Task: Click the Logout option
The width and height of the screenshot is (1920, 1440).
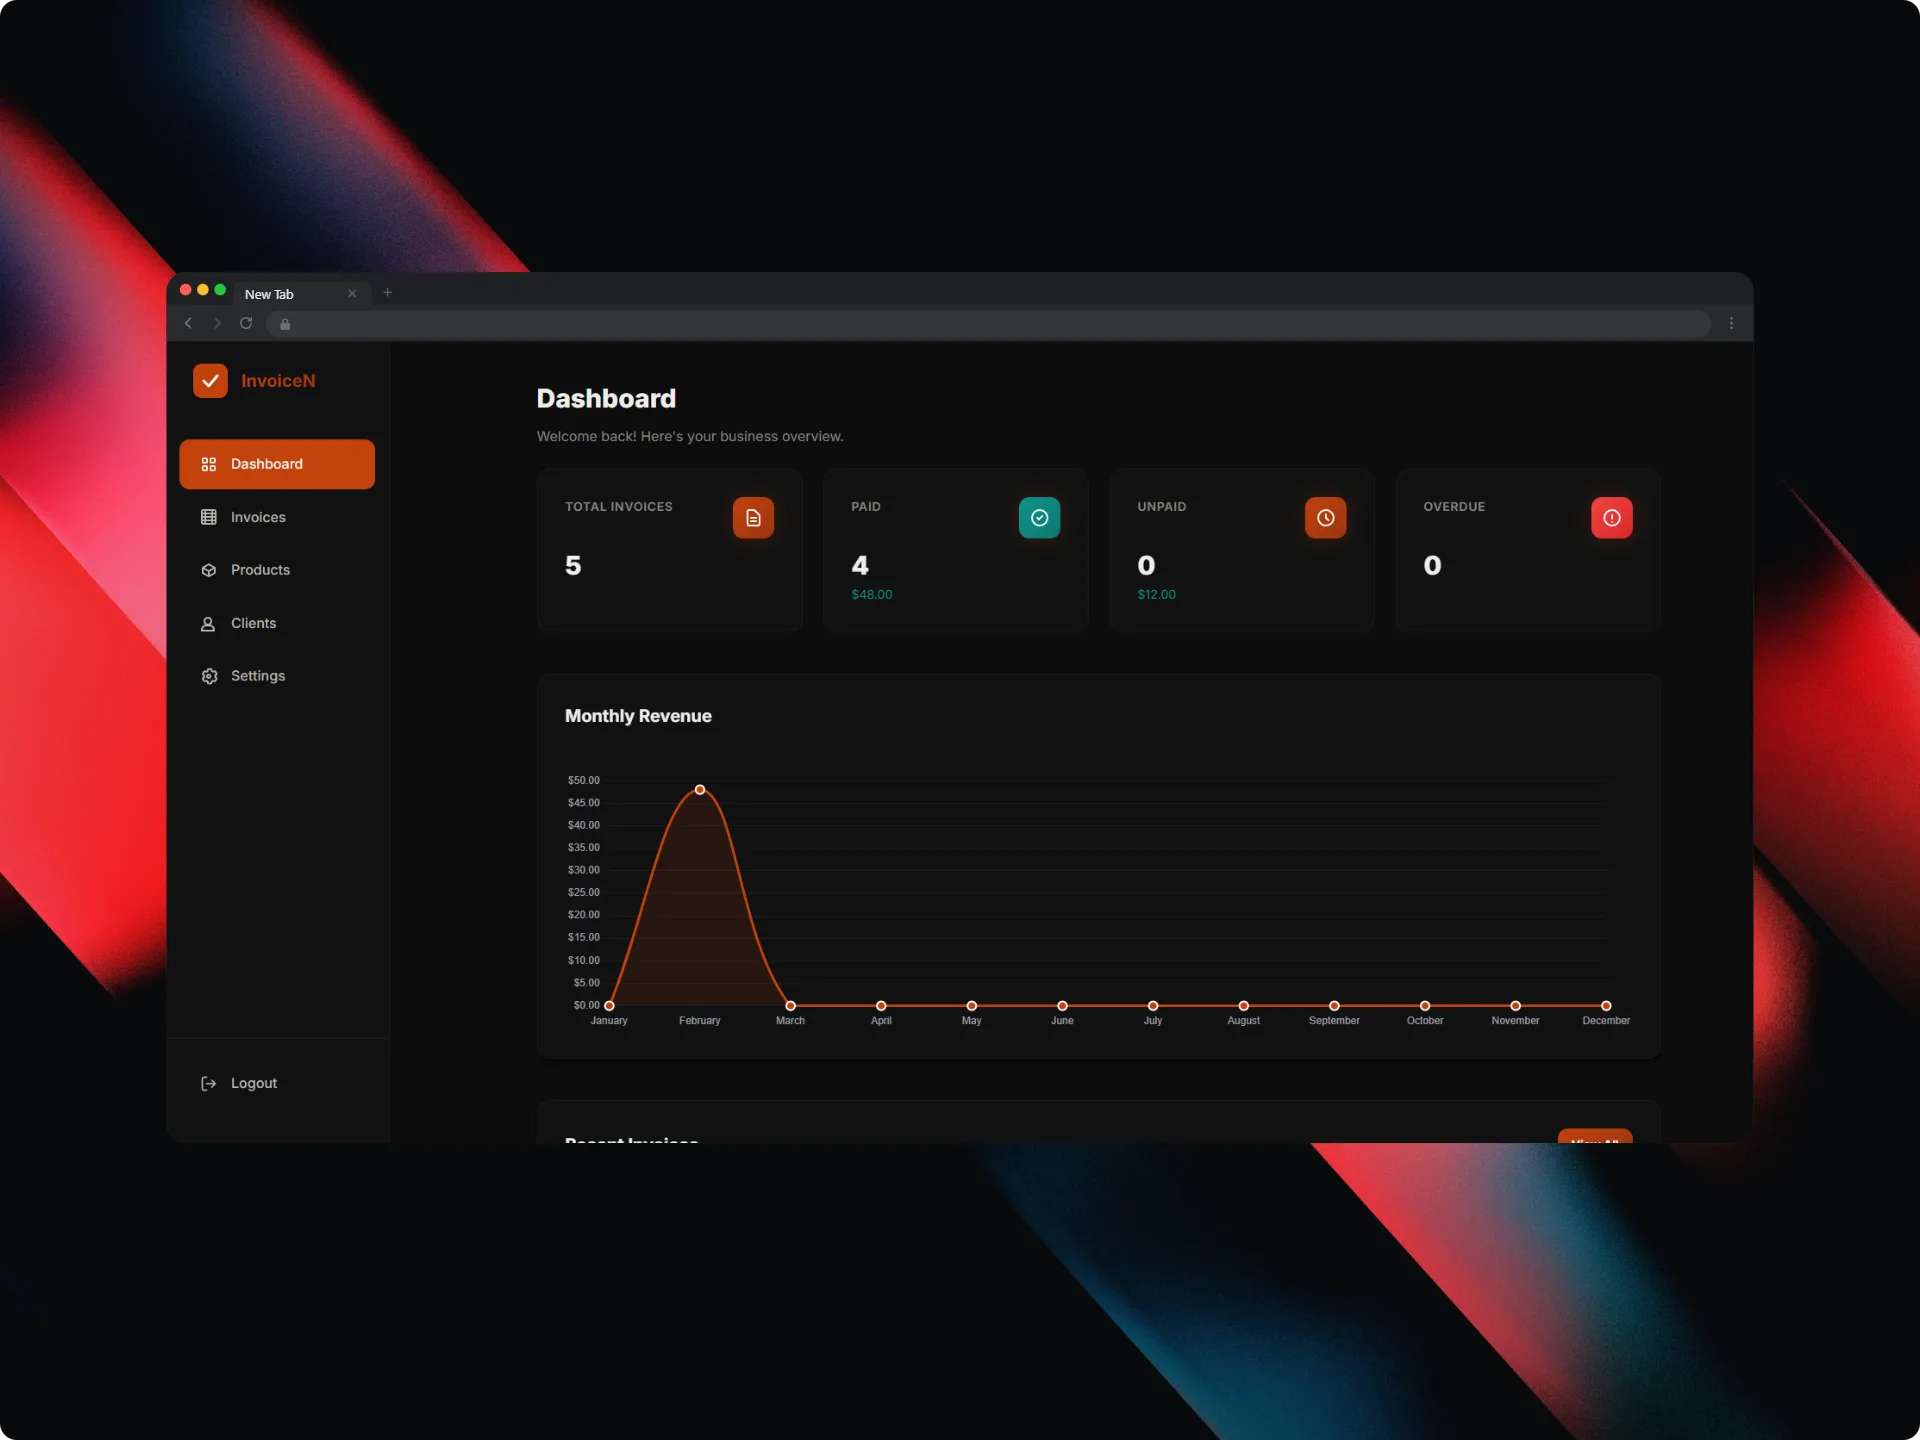Action: coord(240,1083)
